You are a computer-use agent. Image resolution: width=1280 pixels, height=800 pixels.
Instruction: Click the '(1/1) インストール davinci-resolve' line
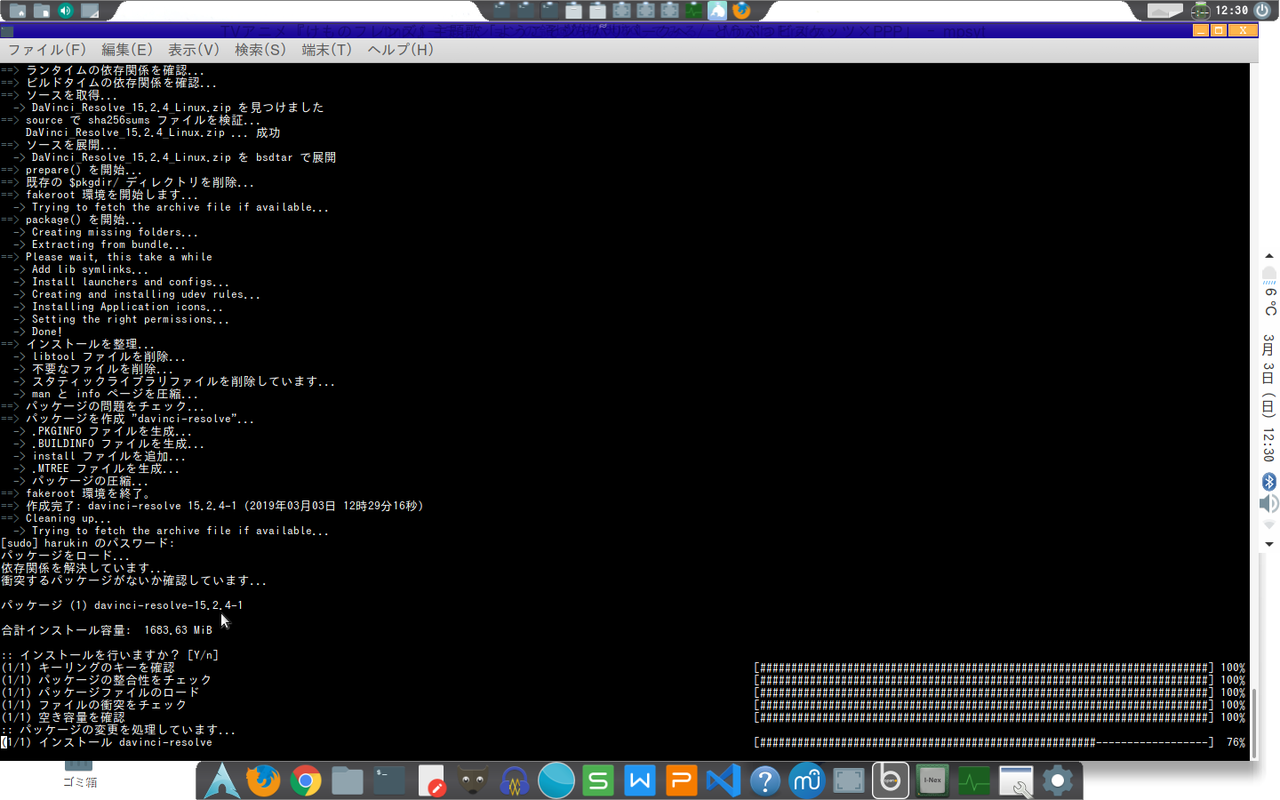(x=106, y=743)
